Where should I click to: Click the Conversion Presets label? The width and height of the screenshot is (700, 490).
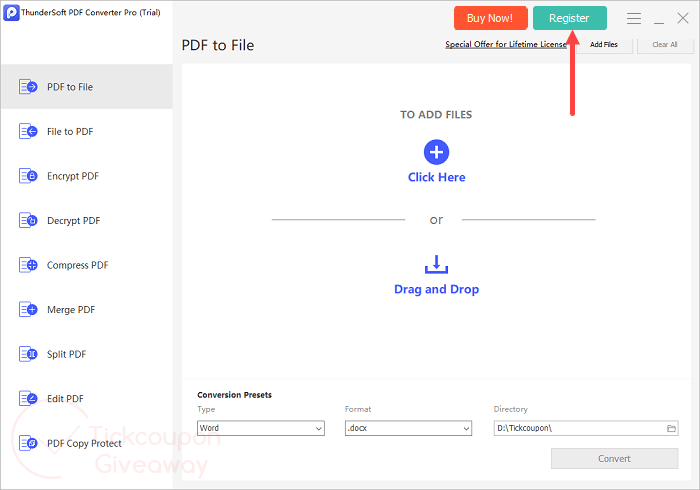click(234, 395)
